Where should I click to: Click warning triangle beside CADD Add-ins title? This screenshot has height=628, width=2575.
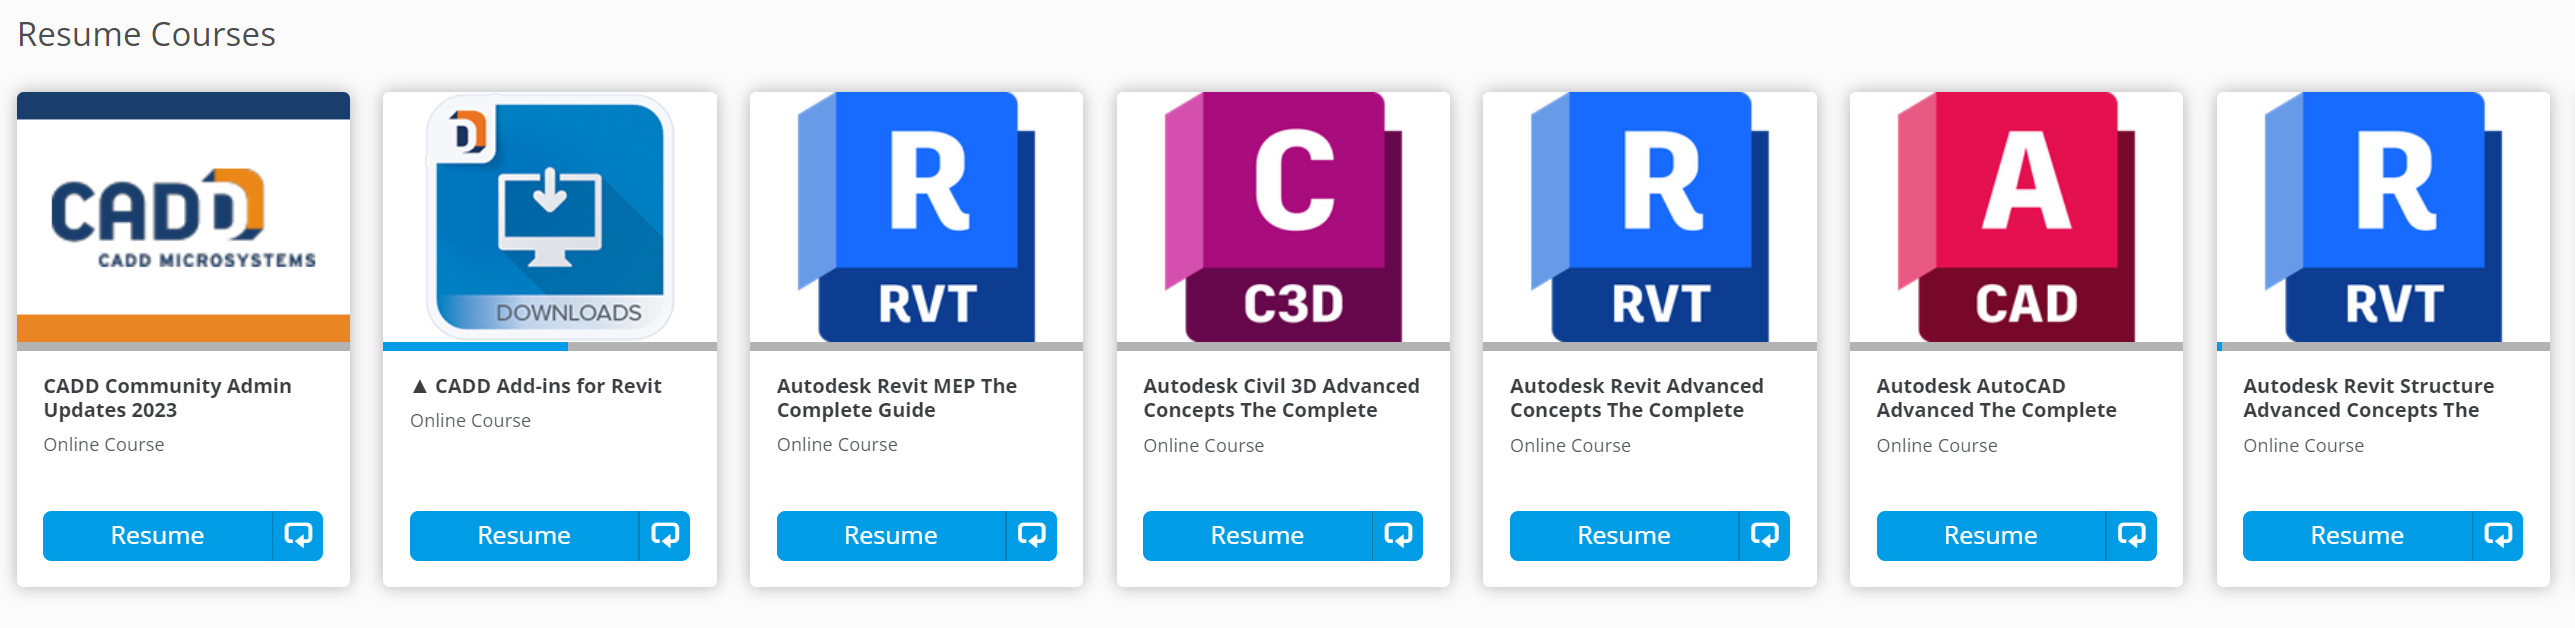[420, 386]
